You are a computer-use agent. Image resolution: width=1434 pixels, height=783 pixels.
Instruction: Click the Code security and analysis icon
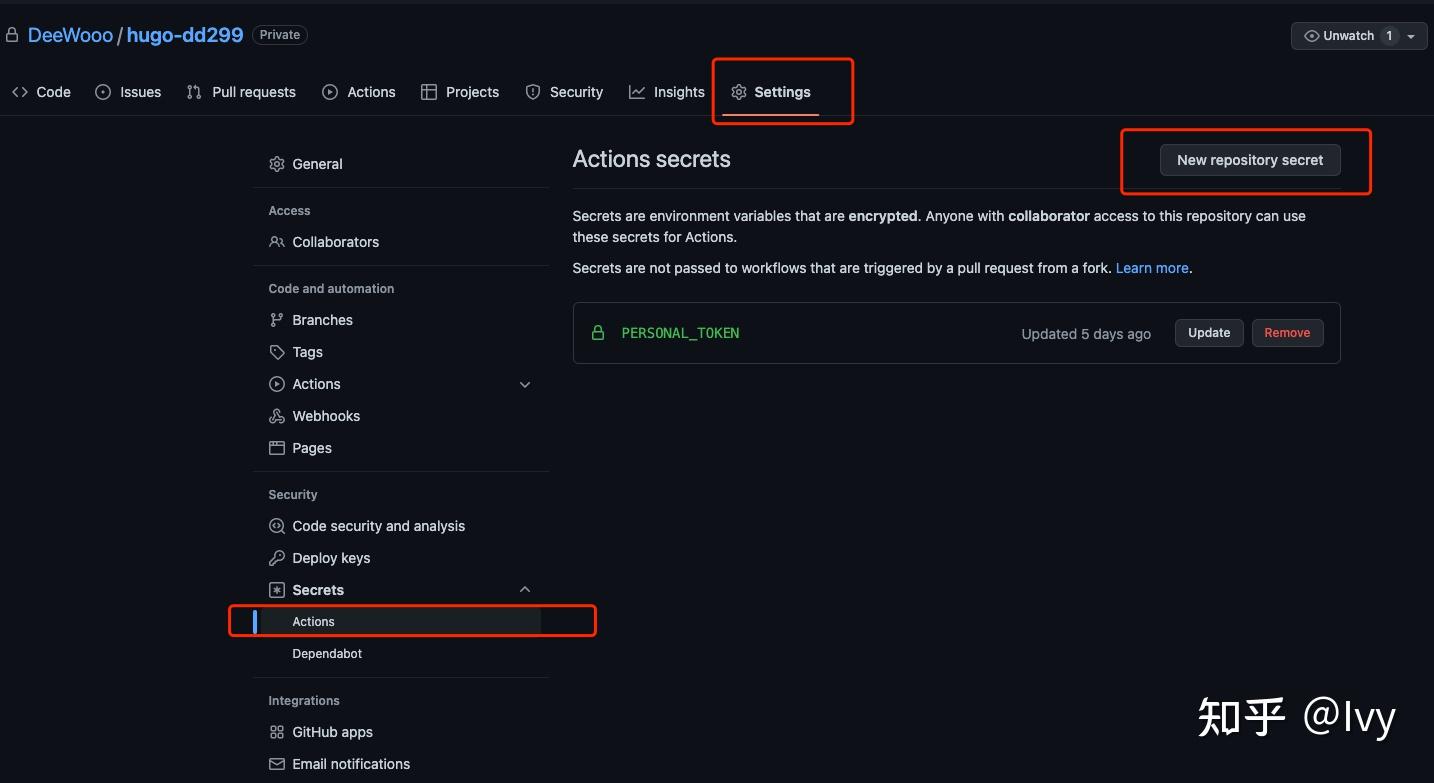coord(277,526)
